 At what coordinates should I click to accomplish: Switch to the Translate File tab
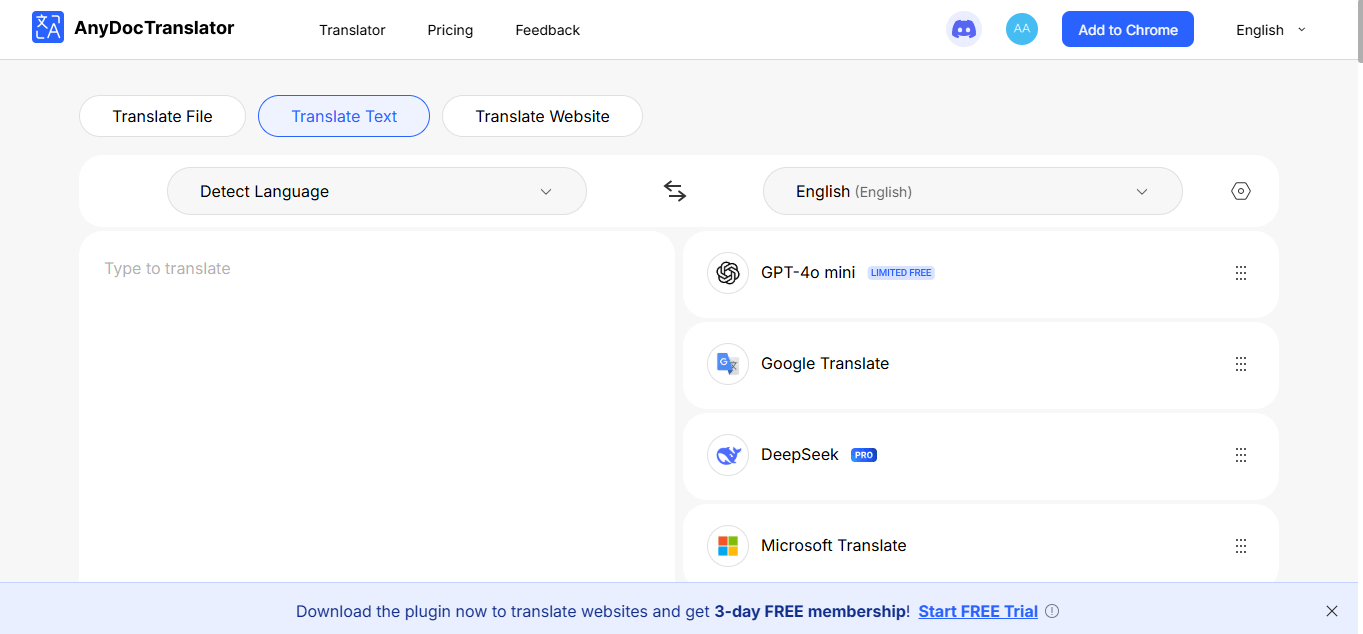pos(162,116)
